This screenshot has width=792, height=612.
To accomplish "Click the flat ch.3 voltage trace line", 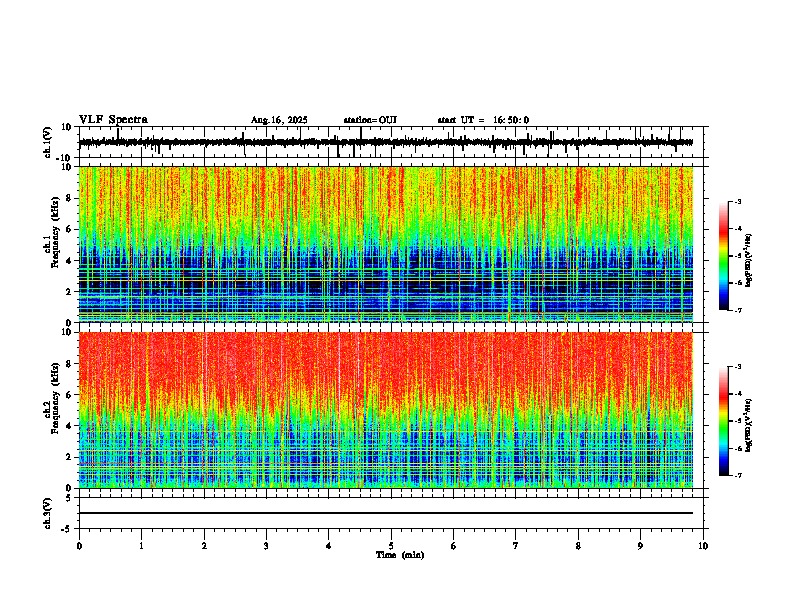I will click(386, 513).
